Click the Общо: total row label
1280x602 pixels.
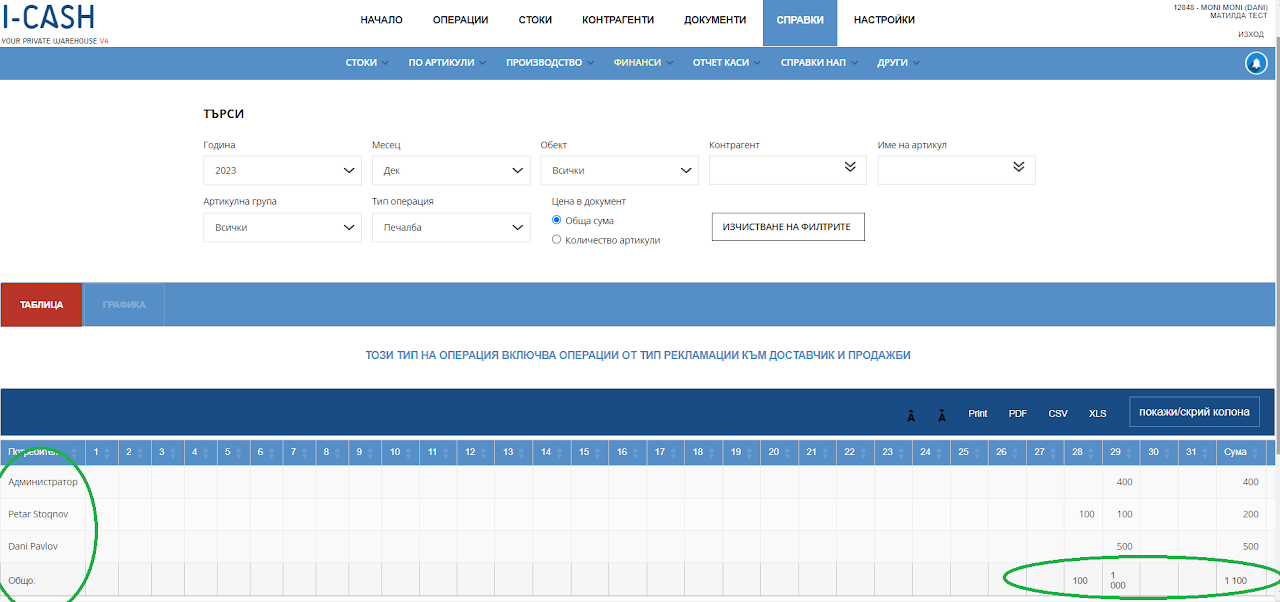23,580
